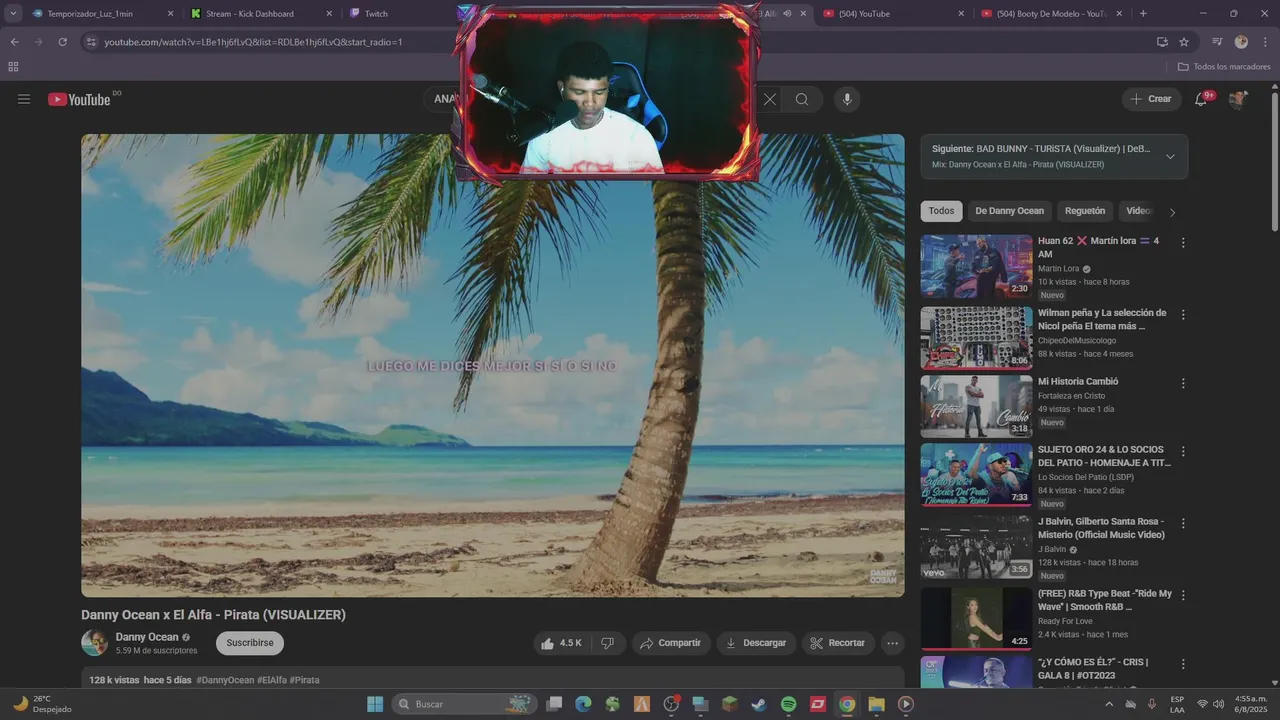Screen dimensions: 1280x720
Task: Click the Compartir share button
Action: (x=671, y=643)
